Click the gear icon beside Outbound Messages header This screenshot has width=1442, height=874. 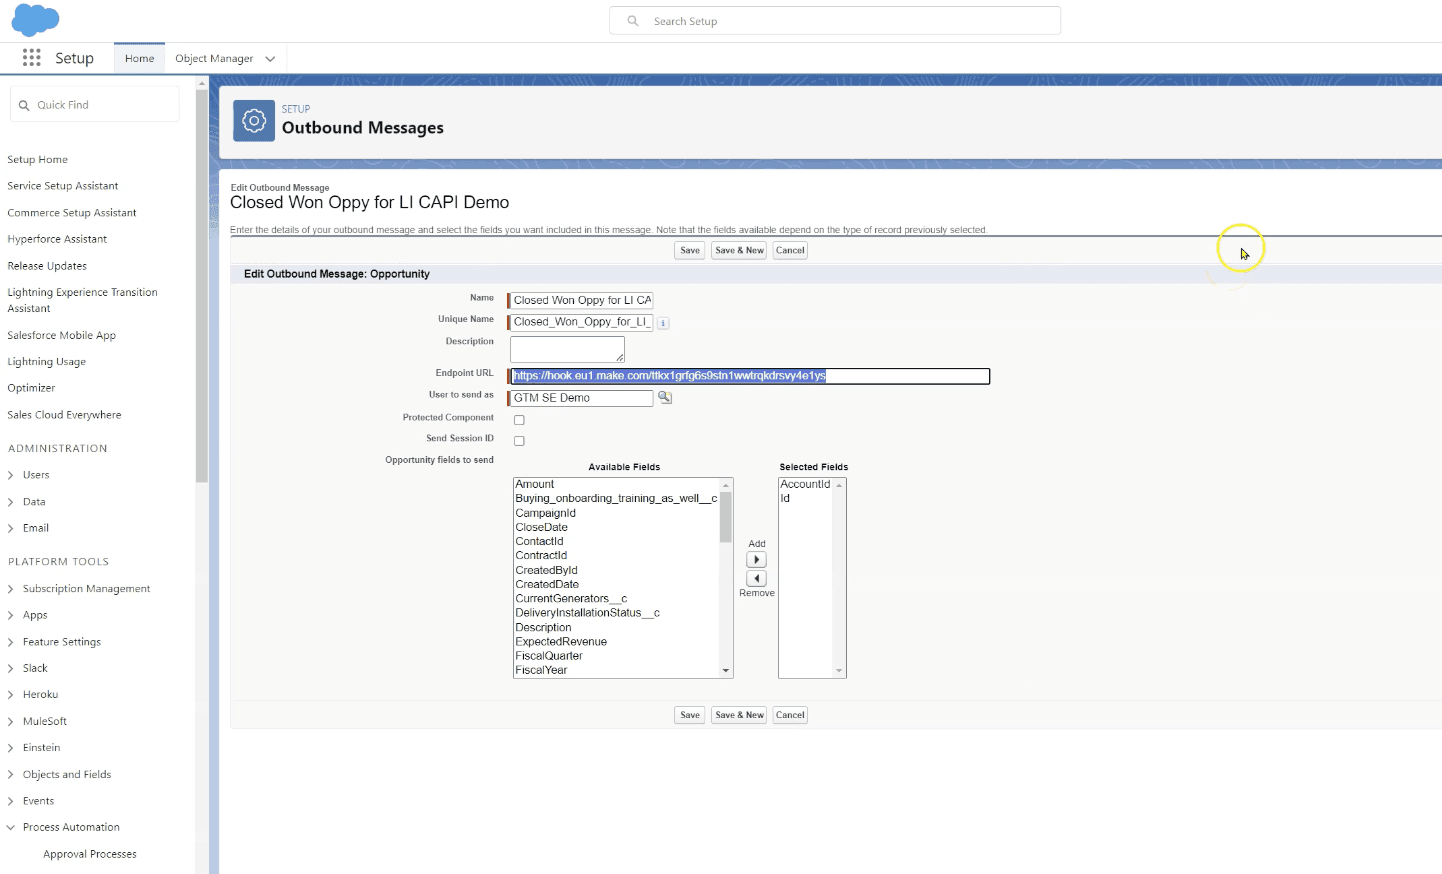pyautogui.click(x=253, y=120)
